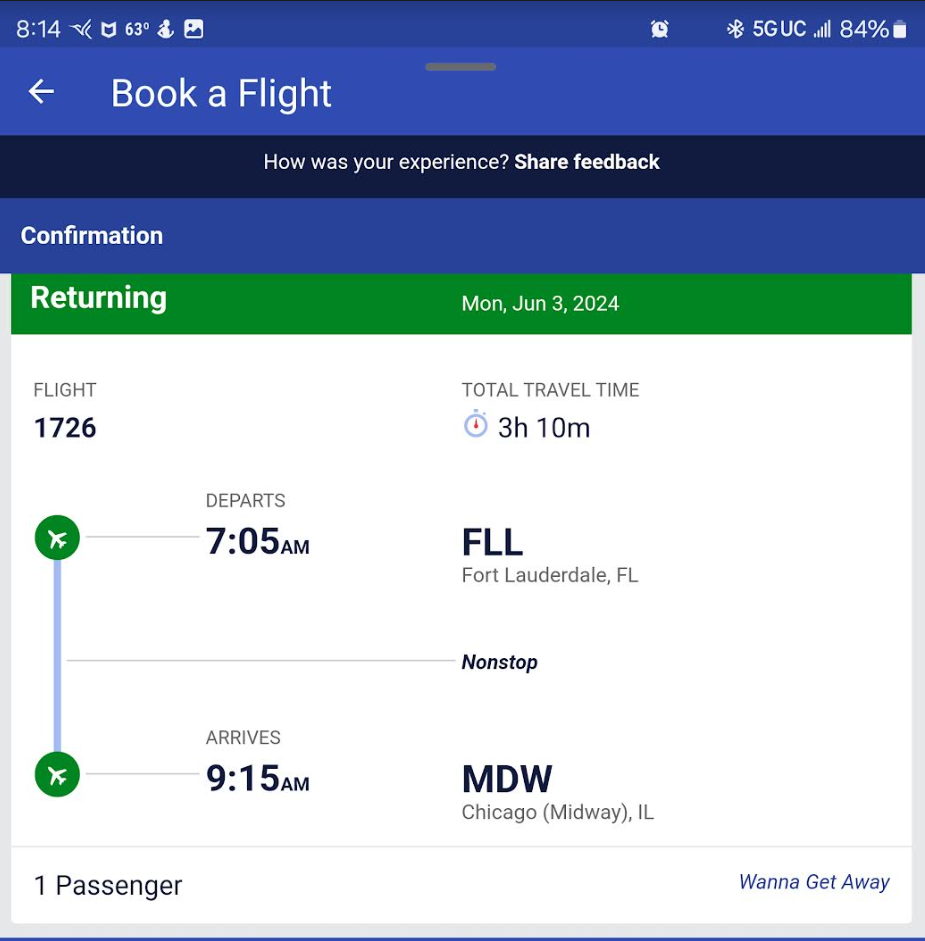Image resolution: width=925 pixels, height=941 pixels.
Task: Tap the Returning flight header bar
Action: [461, 303]
